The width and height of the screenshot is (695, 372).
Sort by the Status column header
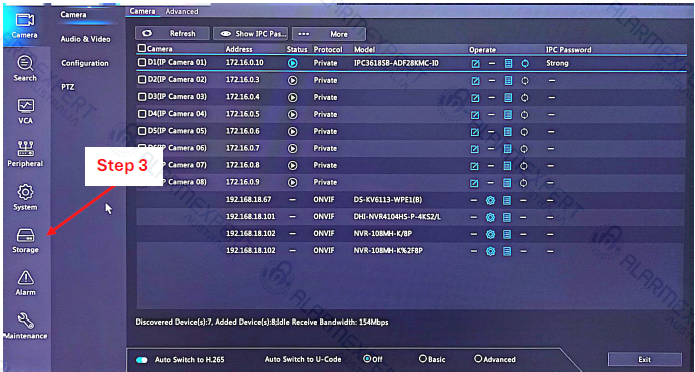(x=297, y=50)
